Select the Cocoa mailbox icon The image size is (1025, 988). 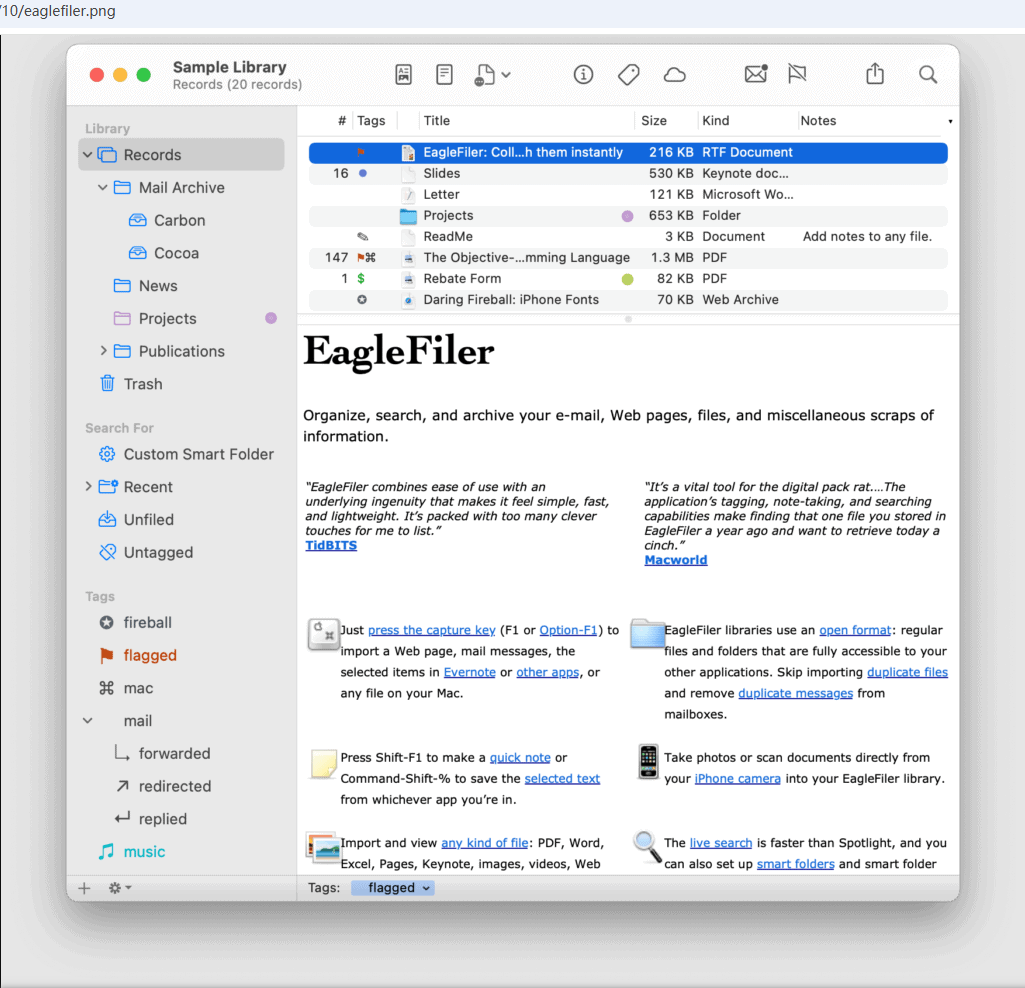pos(137,253)
